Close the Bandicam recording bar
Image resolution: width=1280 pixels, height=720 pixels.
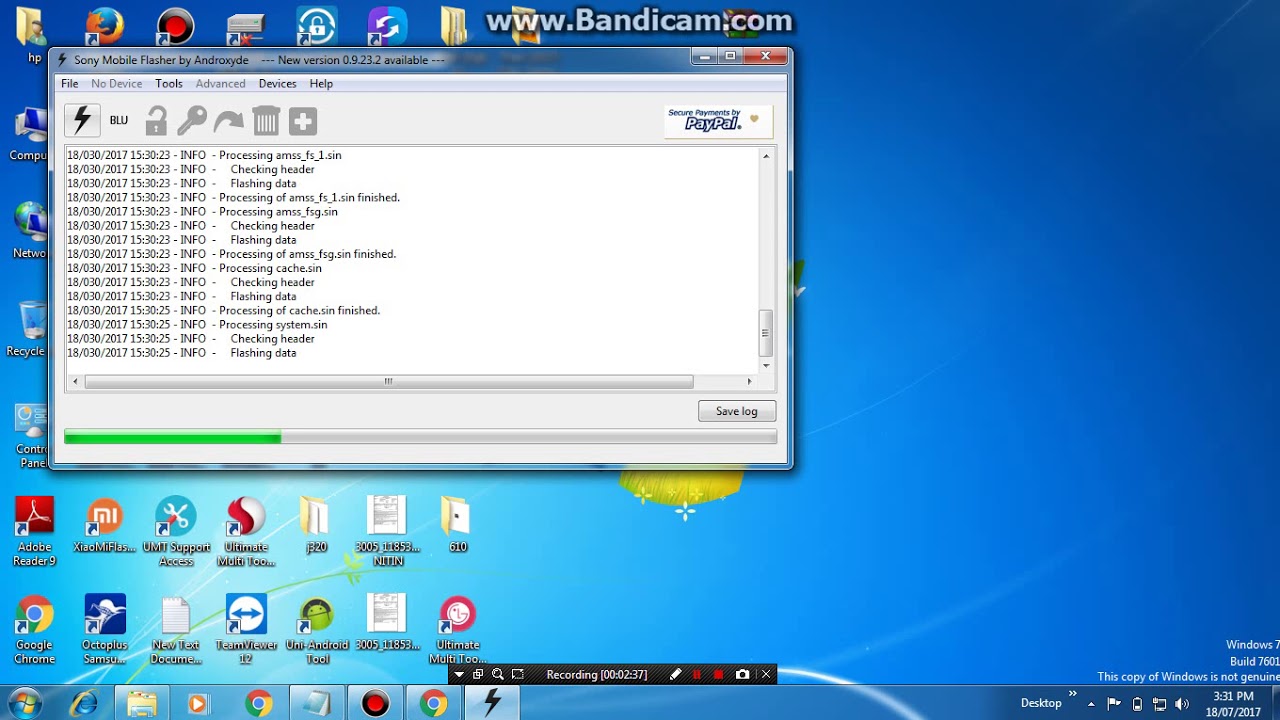pos(766,675)
